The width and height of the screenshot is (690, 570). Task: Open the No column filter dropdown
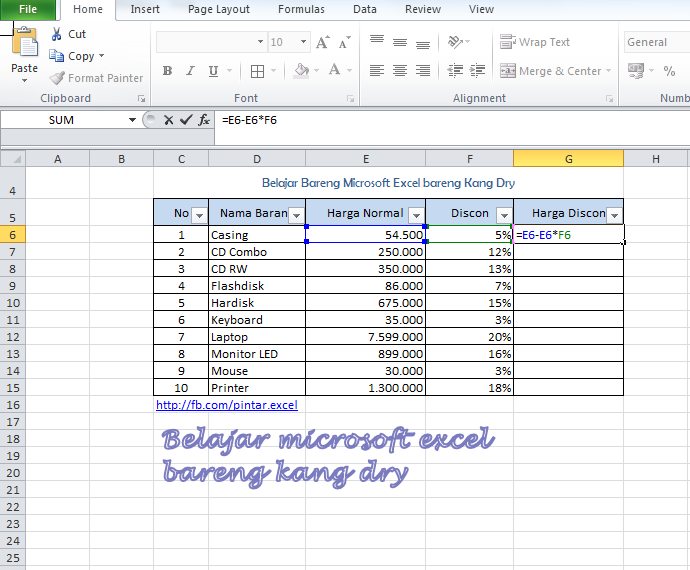[x=199, y=215]
